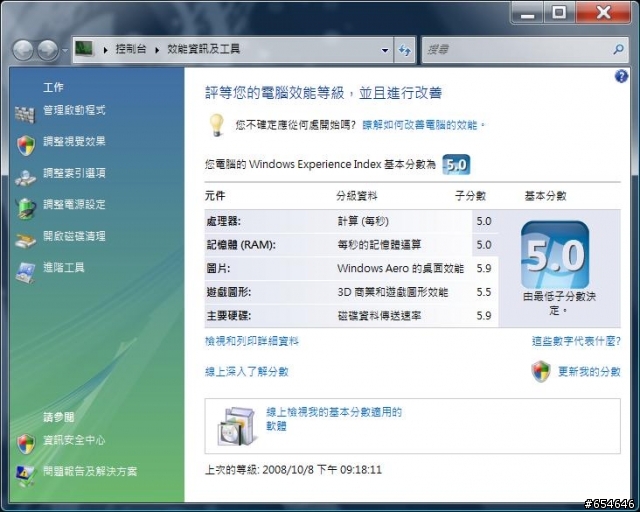
Task: Click 磁碟資料傳送速率 description
Action: tap(379, 316)
